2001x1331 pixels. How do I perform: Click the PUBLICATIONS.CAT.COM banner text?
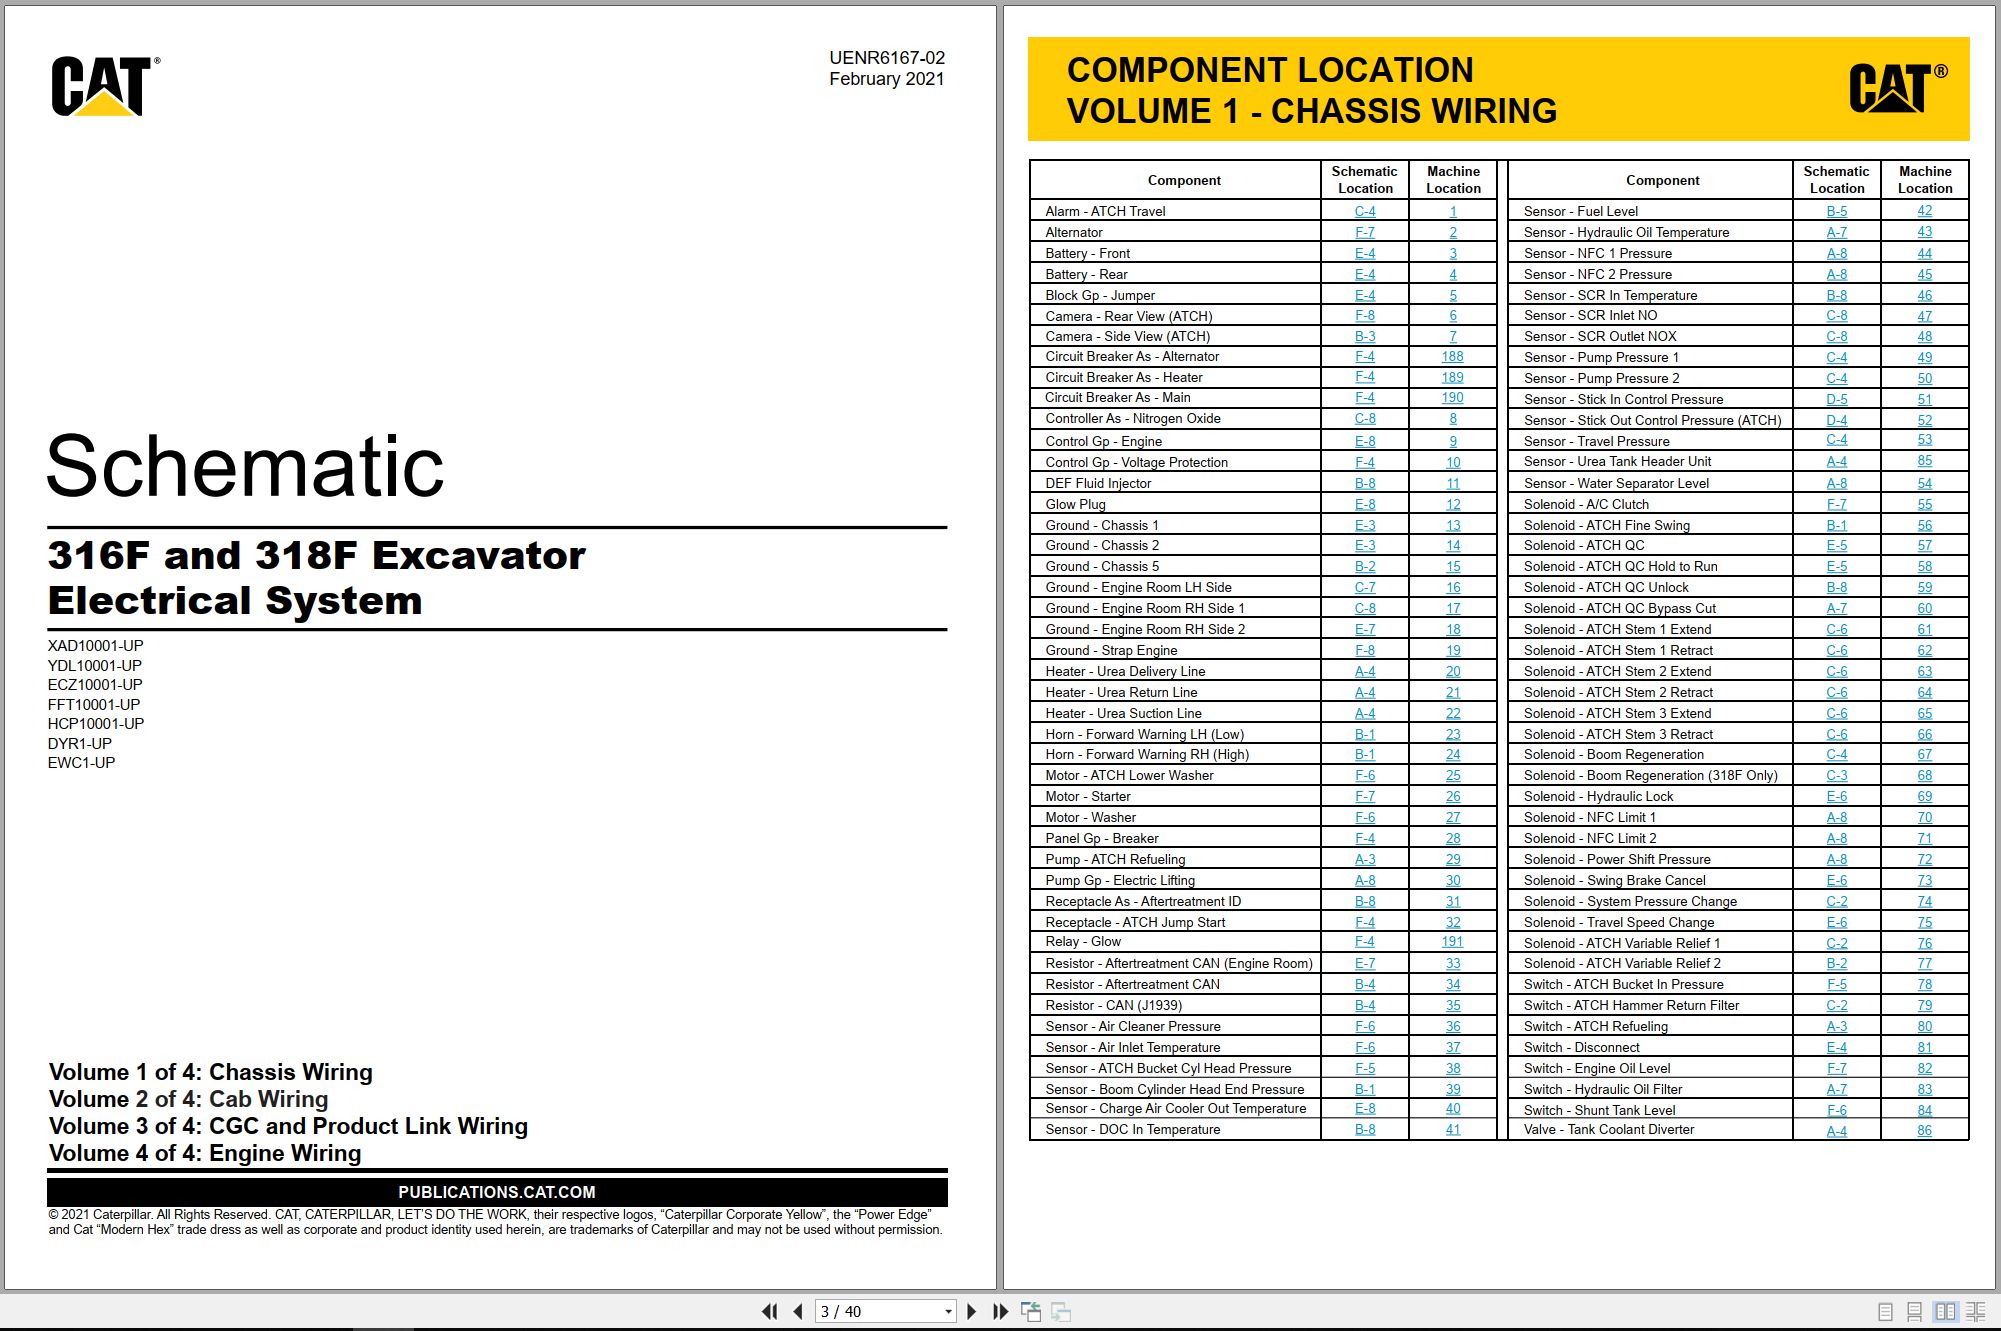pos(497,1192)
